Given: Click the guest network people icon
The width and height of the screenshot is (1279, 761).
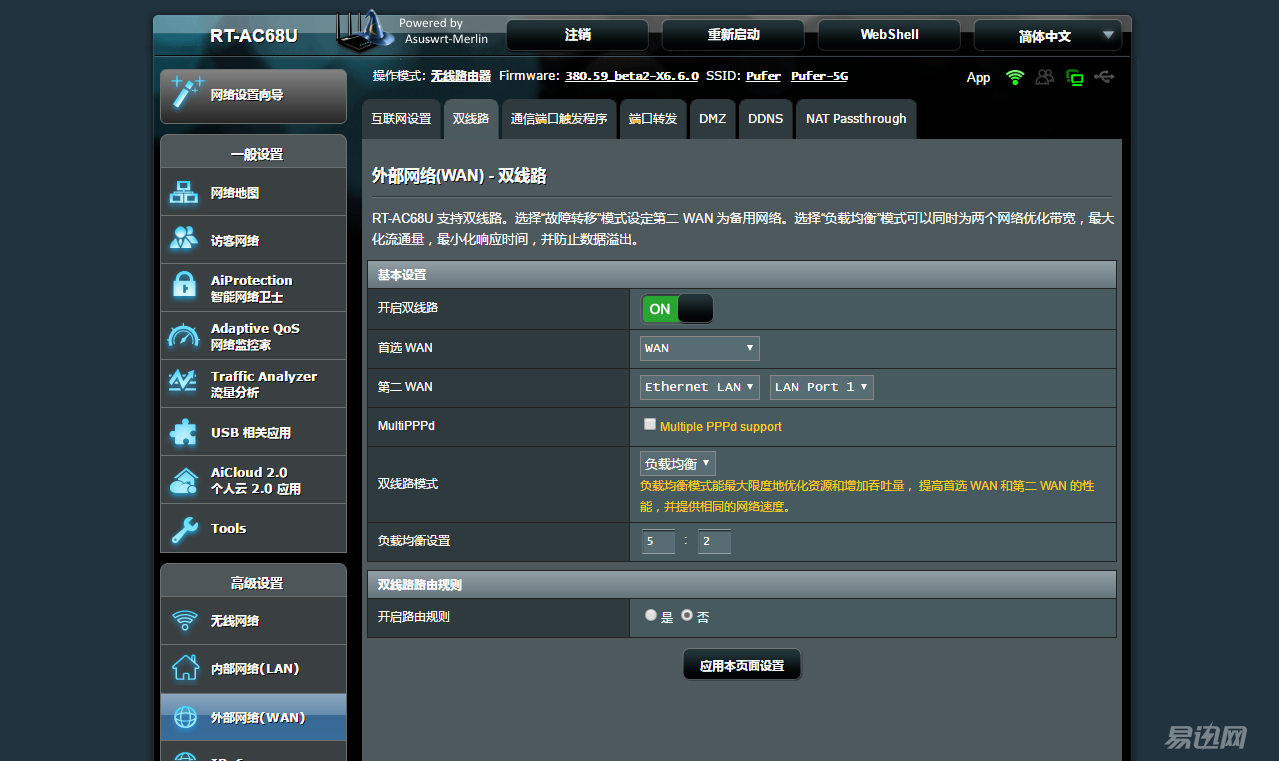Looking at the screenshot, I should point(184,239).
